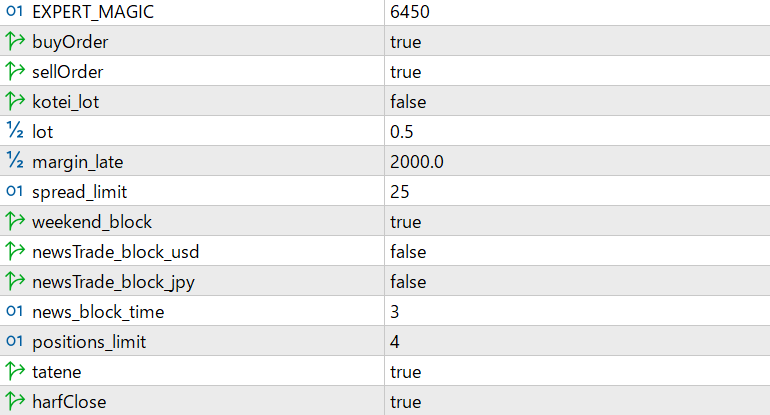Click the boolean icon beside harfClose
The height and width of the screenshot is (415, 770).
(x=15, y=402)
